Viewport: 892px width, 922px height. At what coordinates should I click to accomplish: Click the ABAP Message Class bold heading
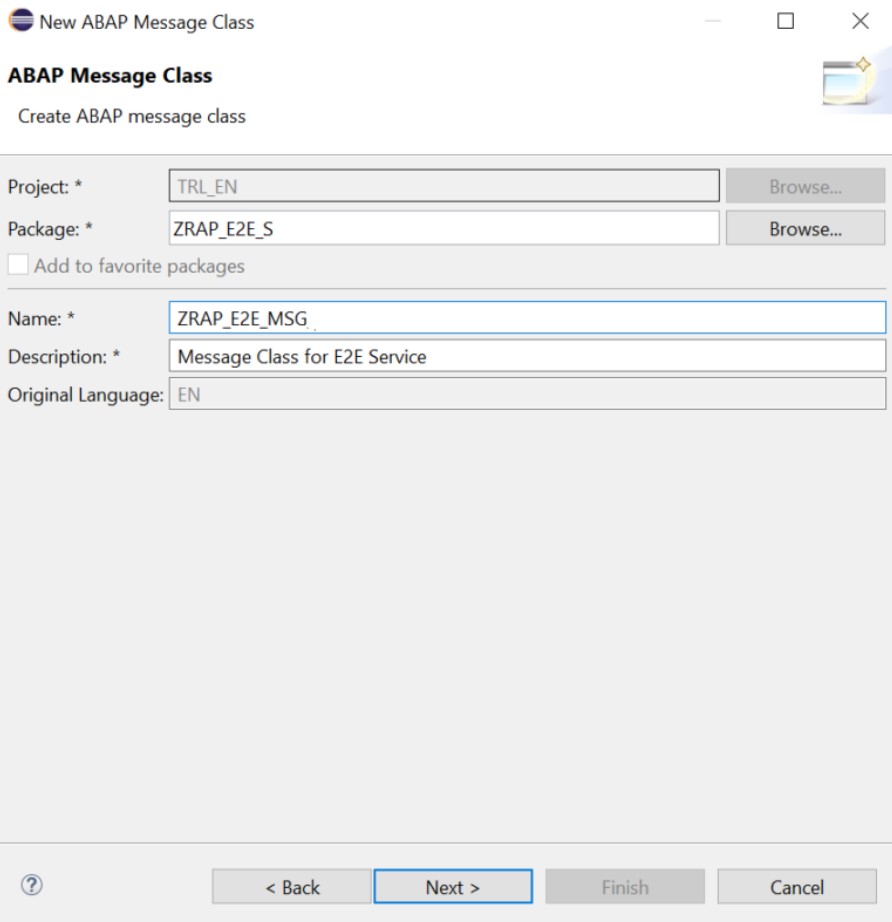[x=110, y=76]
